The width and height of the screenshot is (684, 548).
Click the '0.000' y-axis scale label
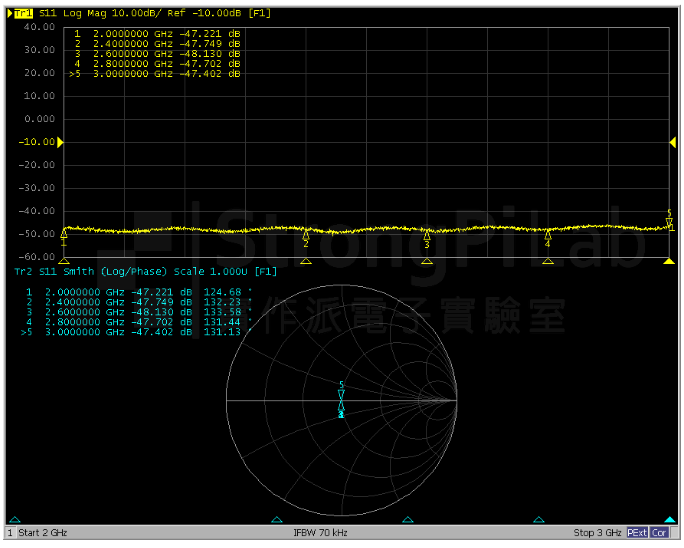point(39,119)
